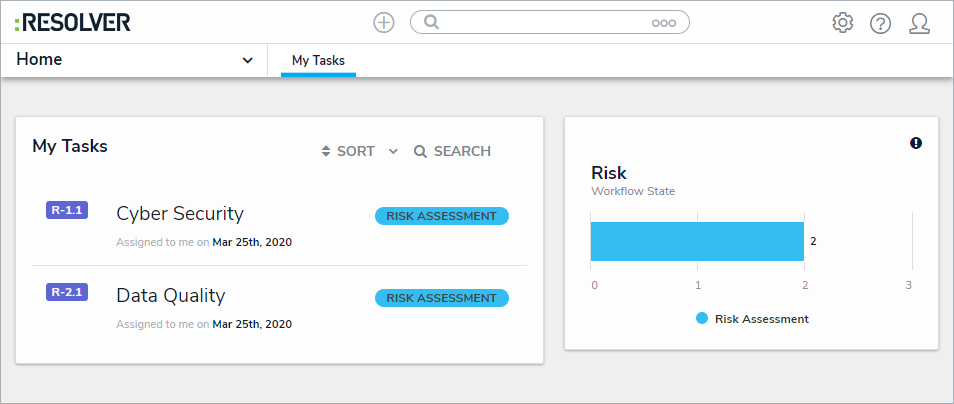Toggle Risk Assessment legend item

click(753, 319)
